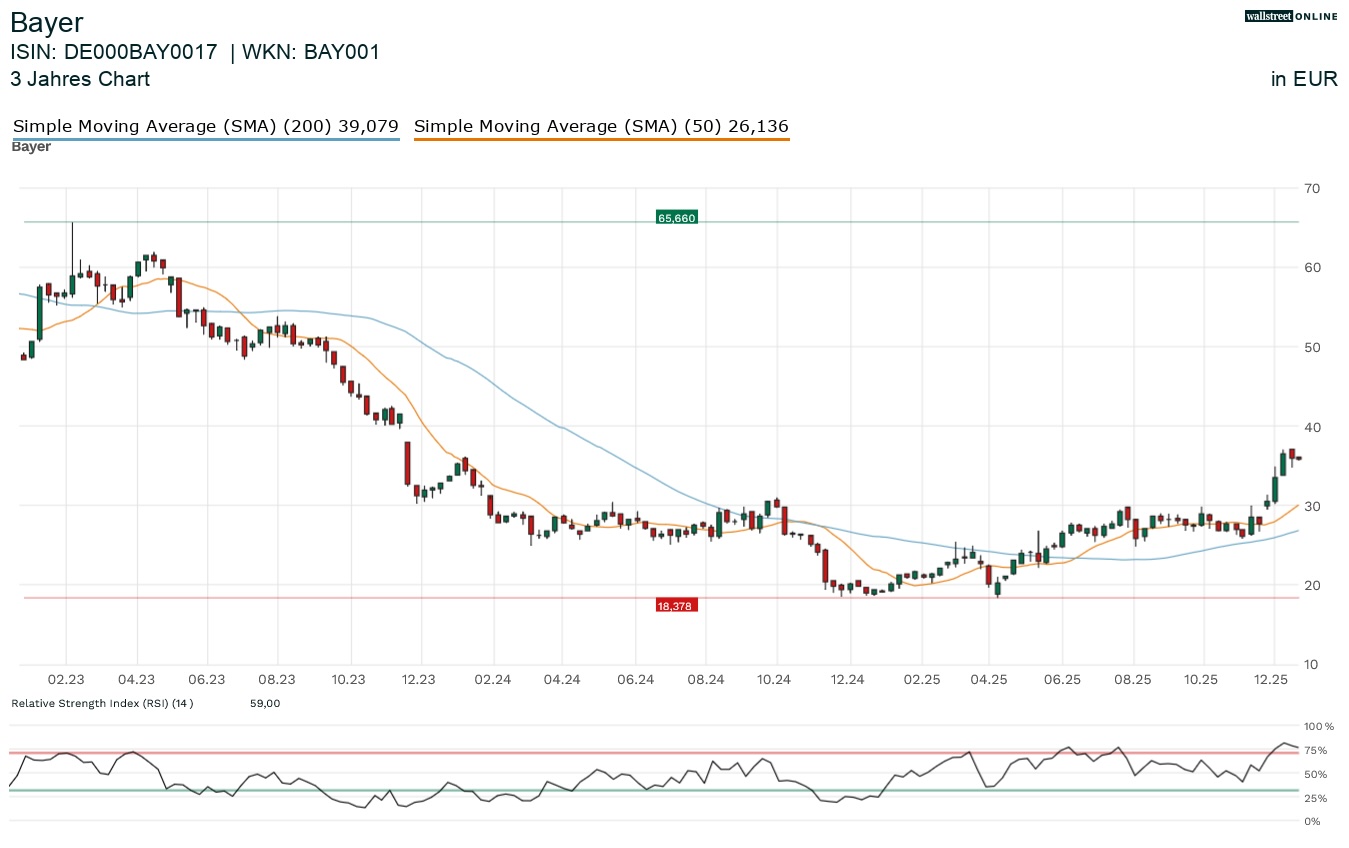Toggle the Bayer price series label
Image resolution: width=1349 pixels, height=848 pixels.
(31, 146)
